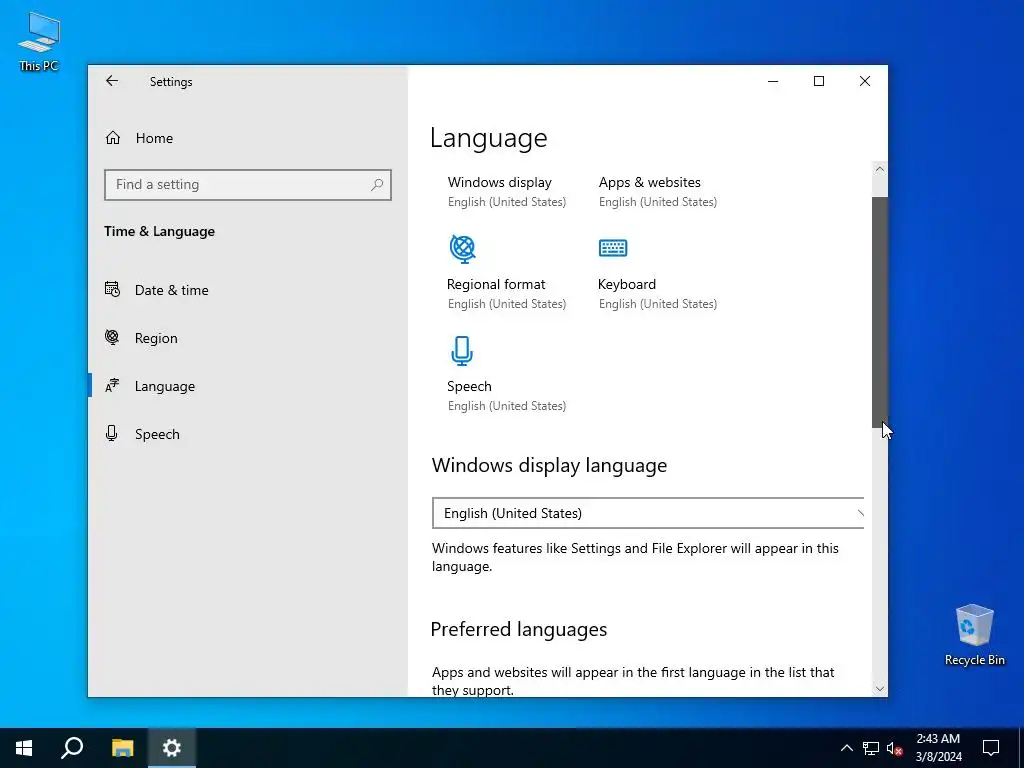Click the vertical scrollbar thumb
This screenshot has width=1024, height=768.
click(x=880, y=312)
